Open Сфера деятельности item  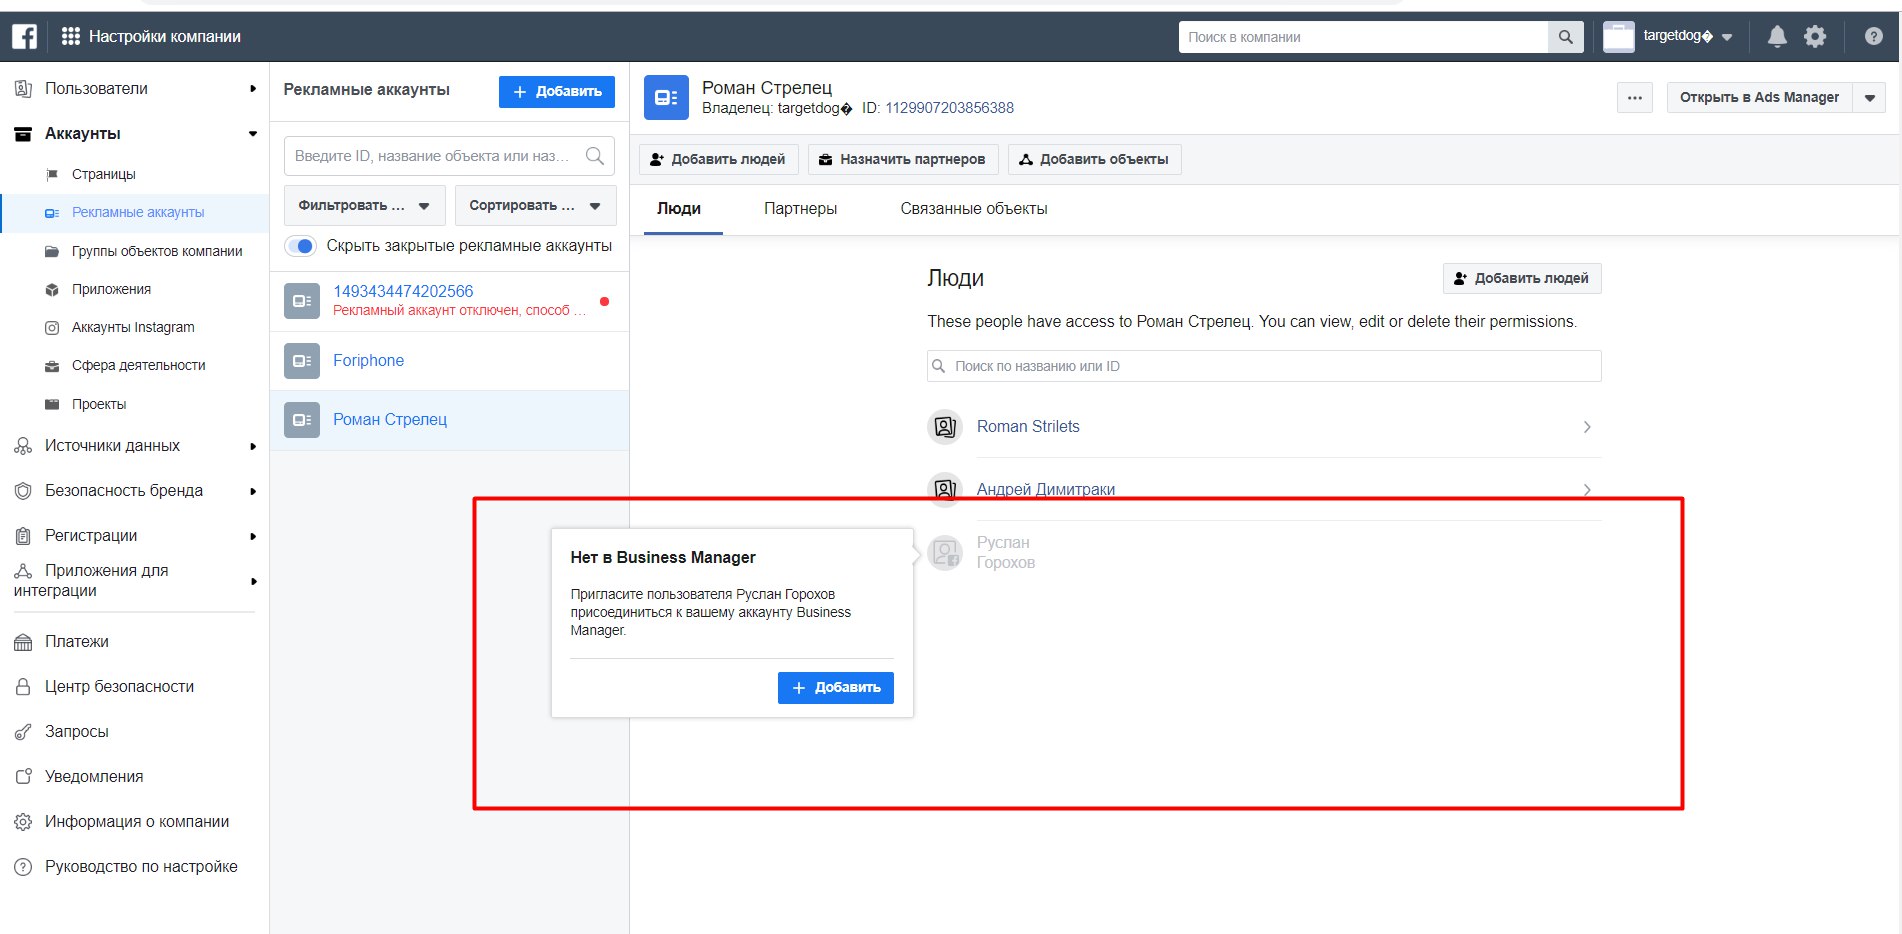click(138, 365)
